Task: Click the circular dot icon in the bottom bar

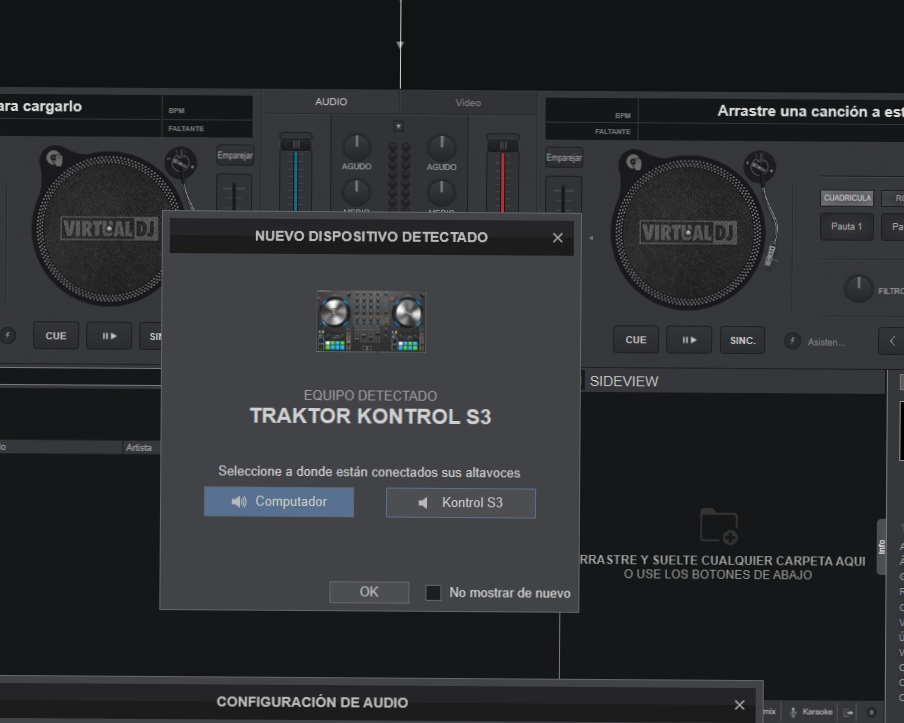Action: tap(871, 713)
